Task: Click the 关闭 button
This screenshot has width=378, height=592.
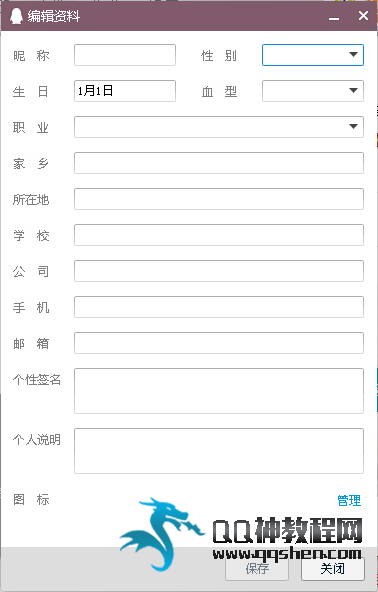Action: point(333,568)
